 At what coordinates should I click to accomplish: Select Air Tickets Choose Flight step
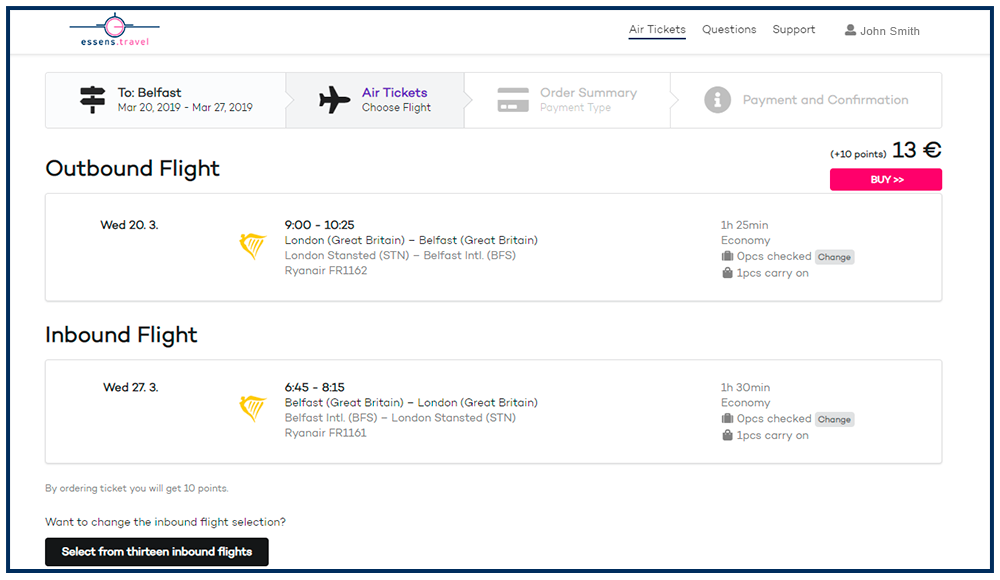375,100
